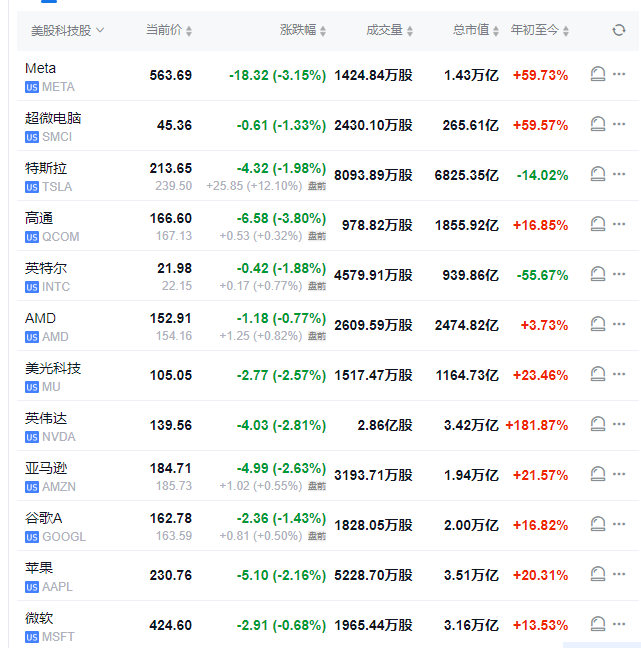This screenshot has width=641, height=648.
Task: Open the 超微电脑 stock name link
Action: pos(53,118)
